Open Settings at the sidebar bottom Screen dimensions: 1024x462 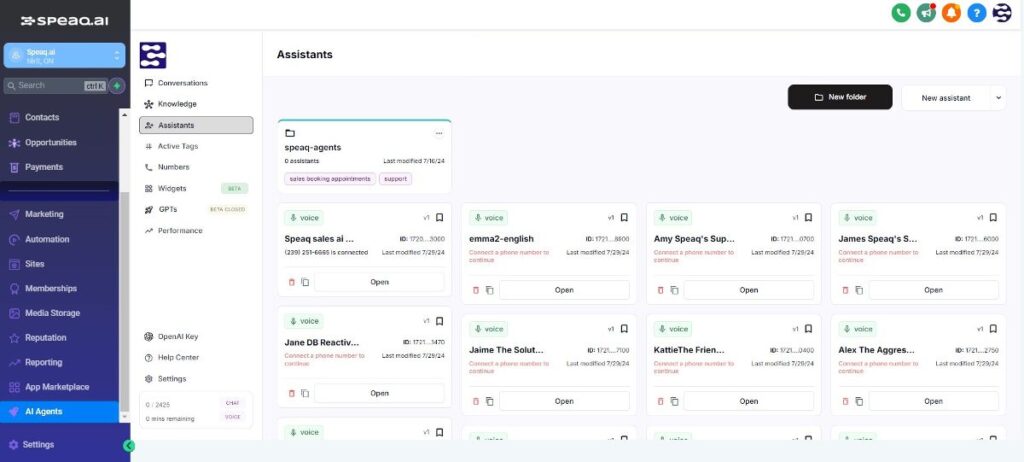[38, 445]
